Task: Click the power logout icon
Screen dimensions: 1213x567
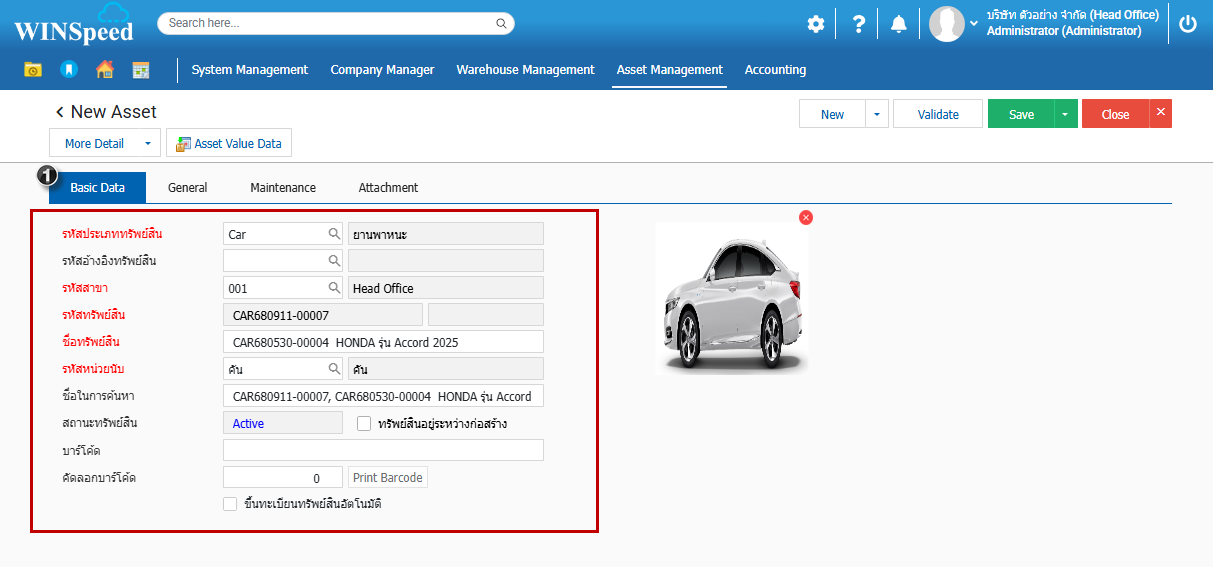Action: (x=1187, y=24)
